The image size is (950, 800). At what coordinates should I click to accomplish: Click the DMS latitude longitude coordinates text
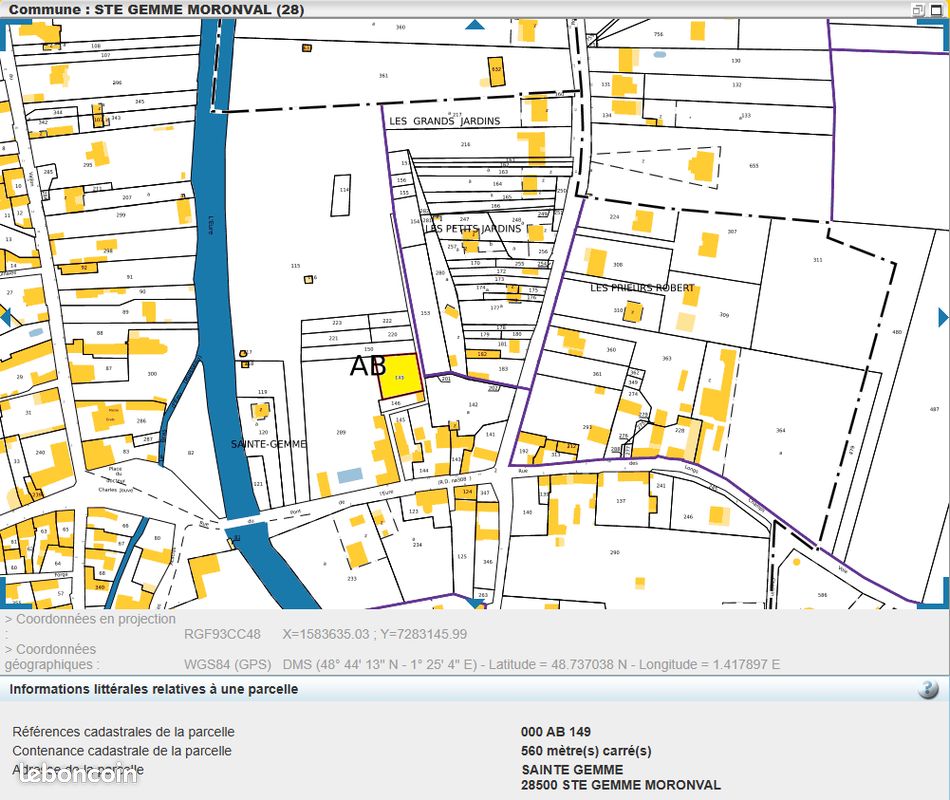(x=531, y=664)
